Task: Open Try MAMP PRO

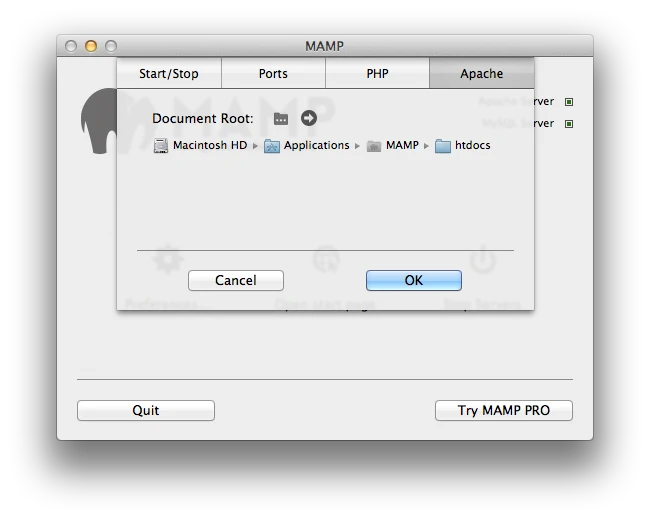Action: 504,410
